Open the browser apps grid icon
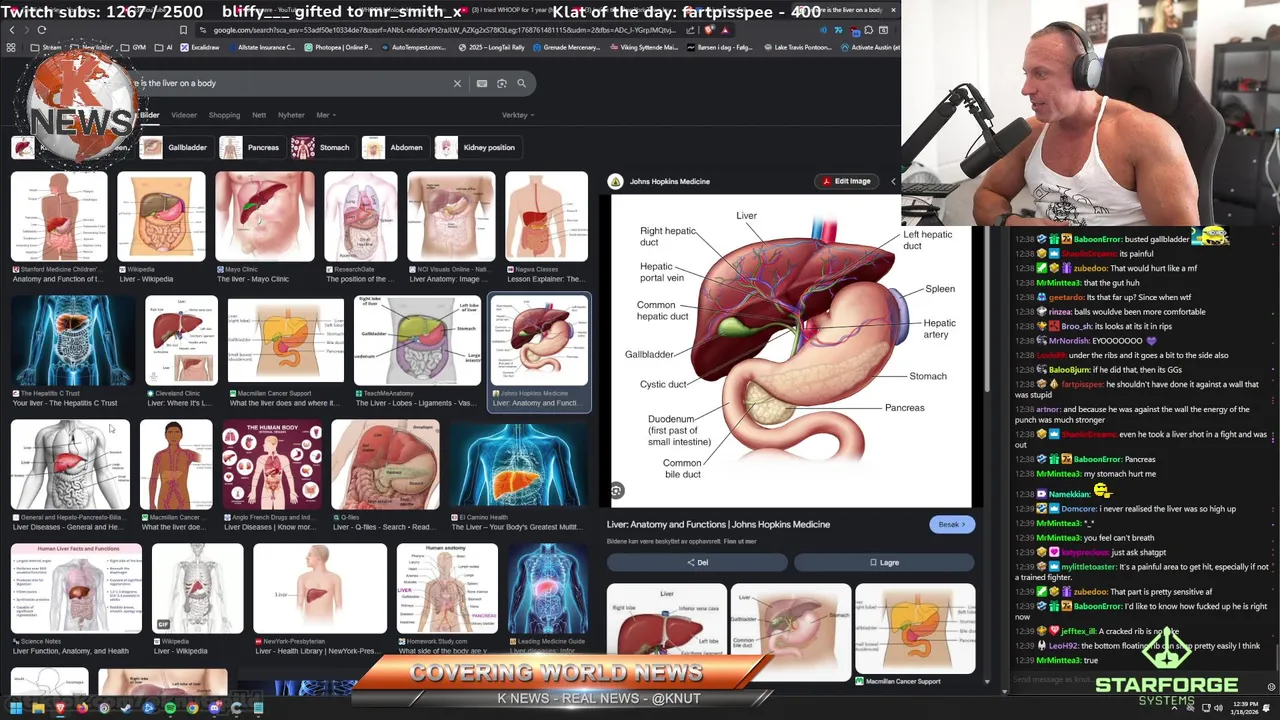Screen dimensions: 1280x720 tap(11, 47)
